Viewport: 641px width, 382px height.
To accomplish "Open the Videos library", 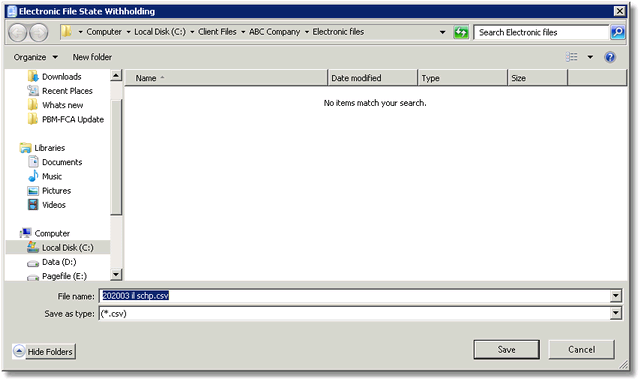I will pos(54,204).
